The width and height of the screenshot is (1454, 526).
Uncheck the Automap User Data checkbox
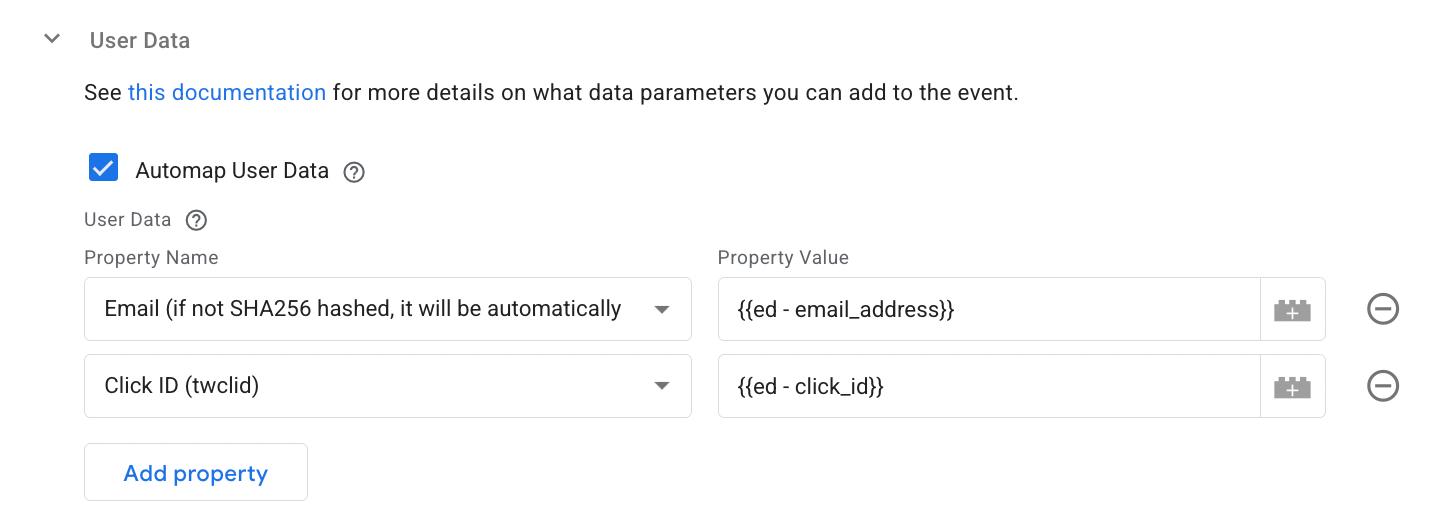[x=103, y=168]
